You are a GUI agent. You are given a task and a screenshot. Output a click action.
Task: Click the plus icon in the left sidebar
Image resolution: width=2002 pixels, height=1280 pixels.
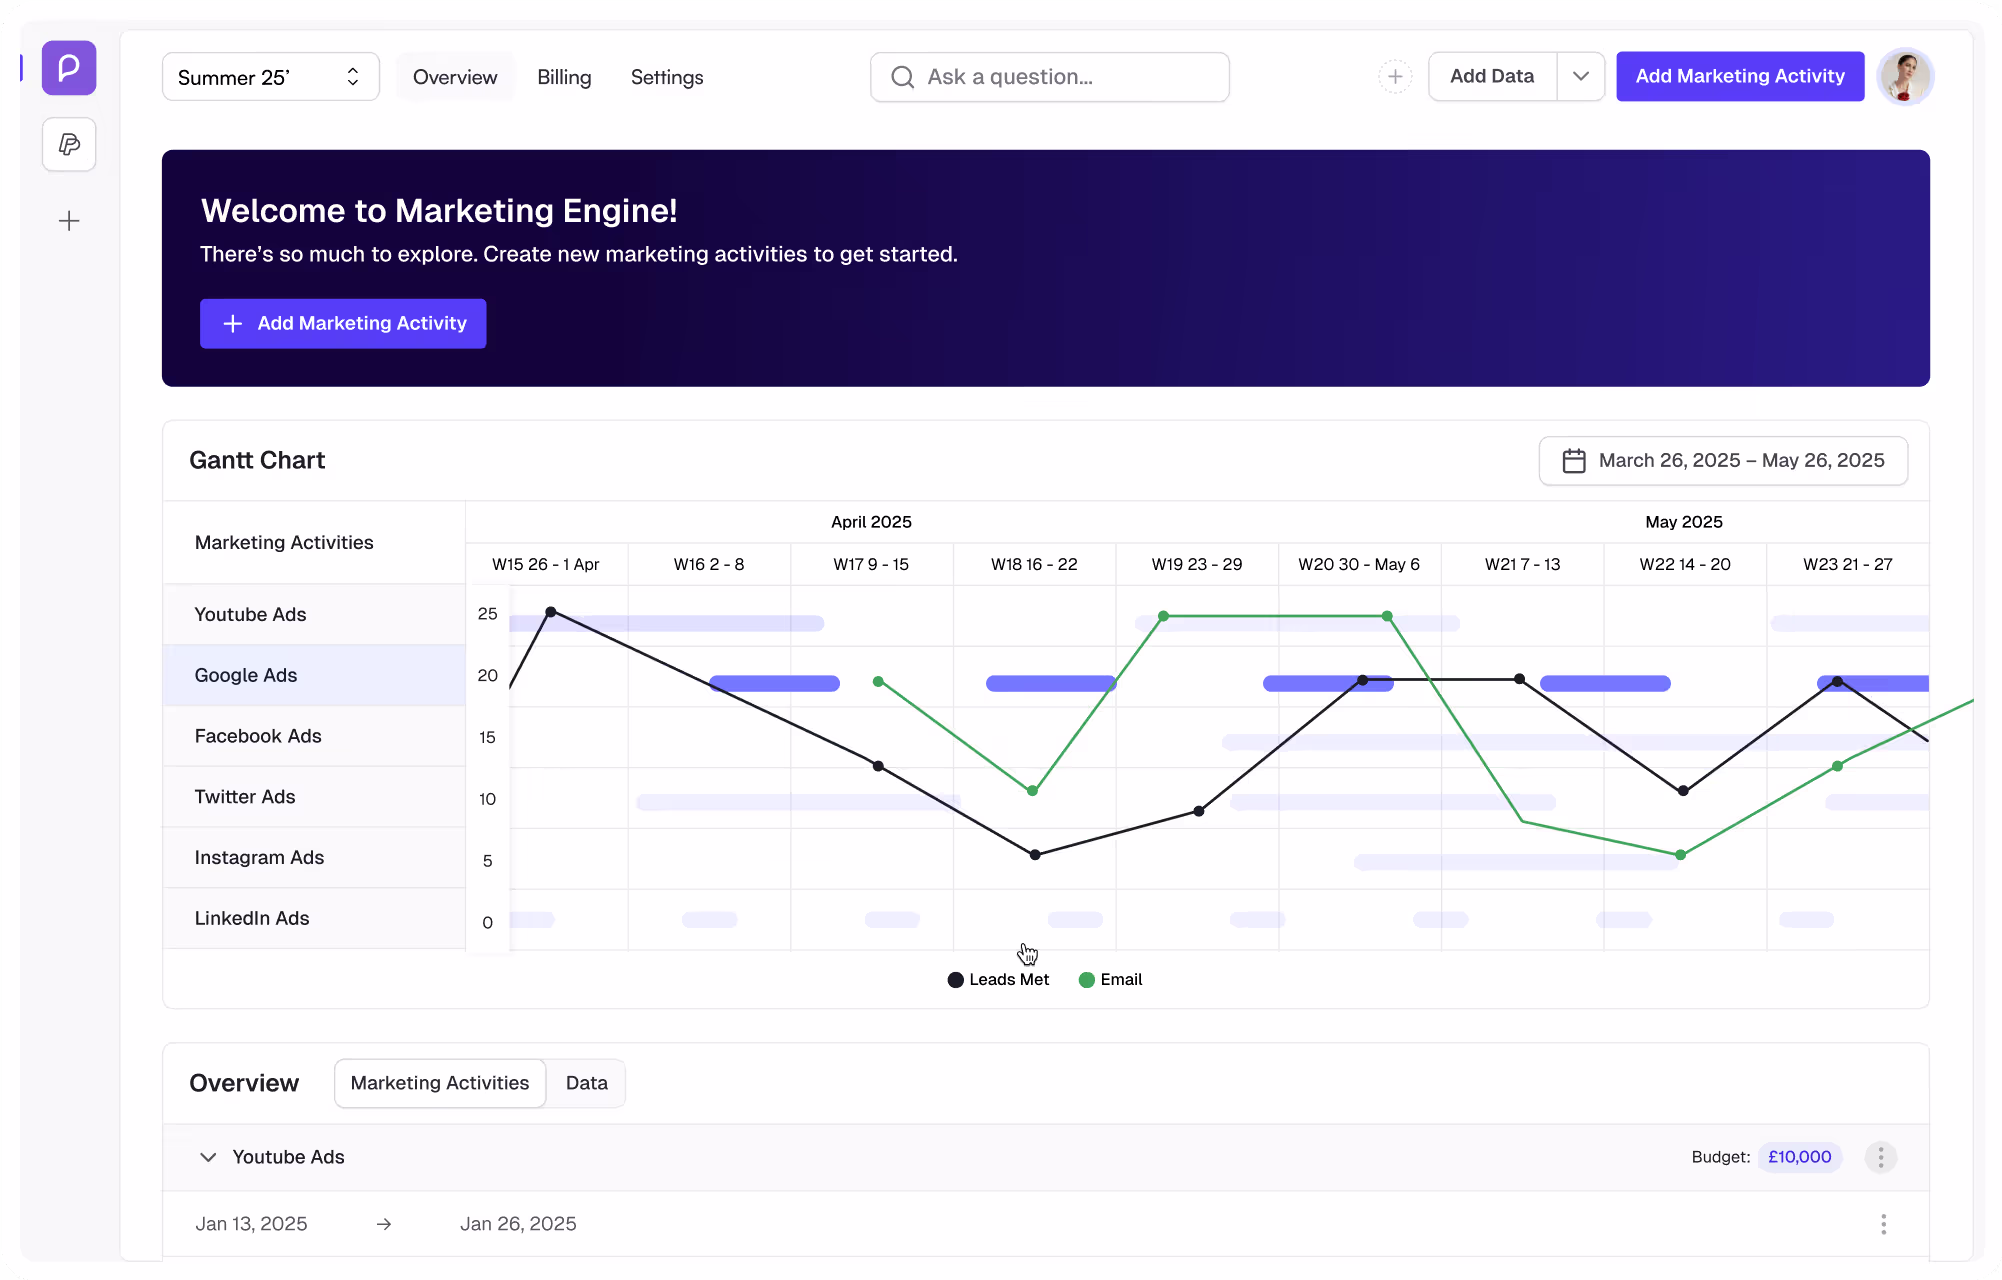(x=68, y=220)
